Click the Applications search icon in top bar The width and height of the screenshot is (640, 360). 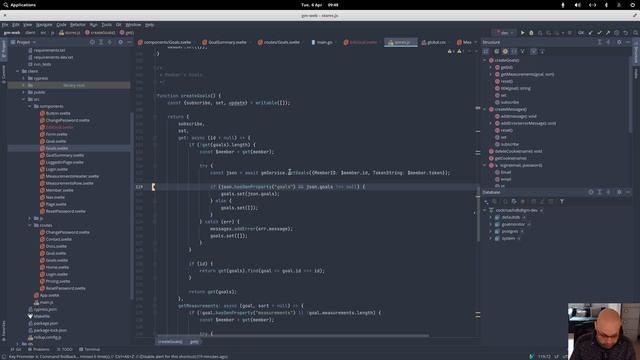click(5, 5)
